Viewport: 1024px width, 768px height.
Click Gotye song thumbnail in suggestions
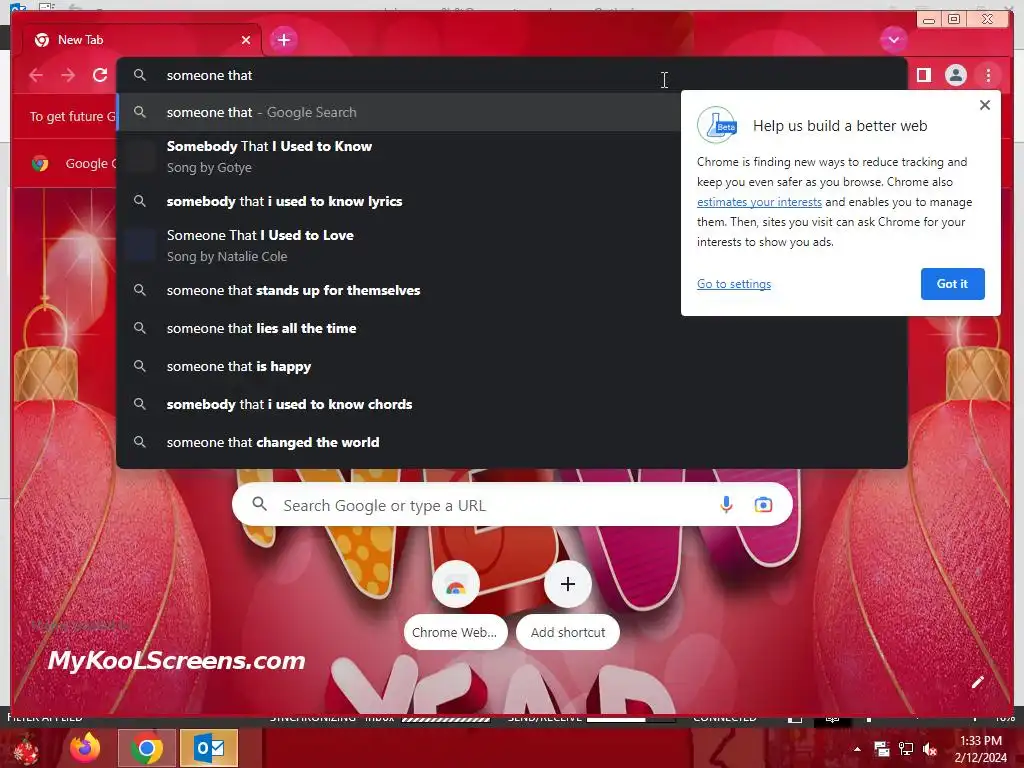click(140, 156)
